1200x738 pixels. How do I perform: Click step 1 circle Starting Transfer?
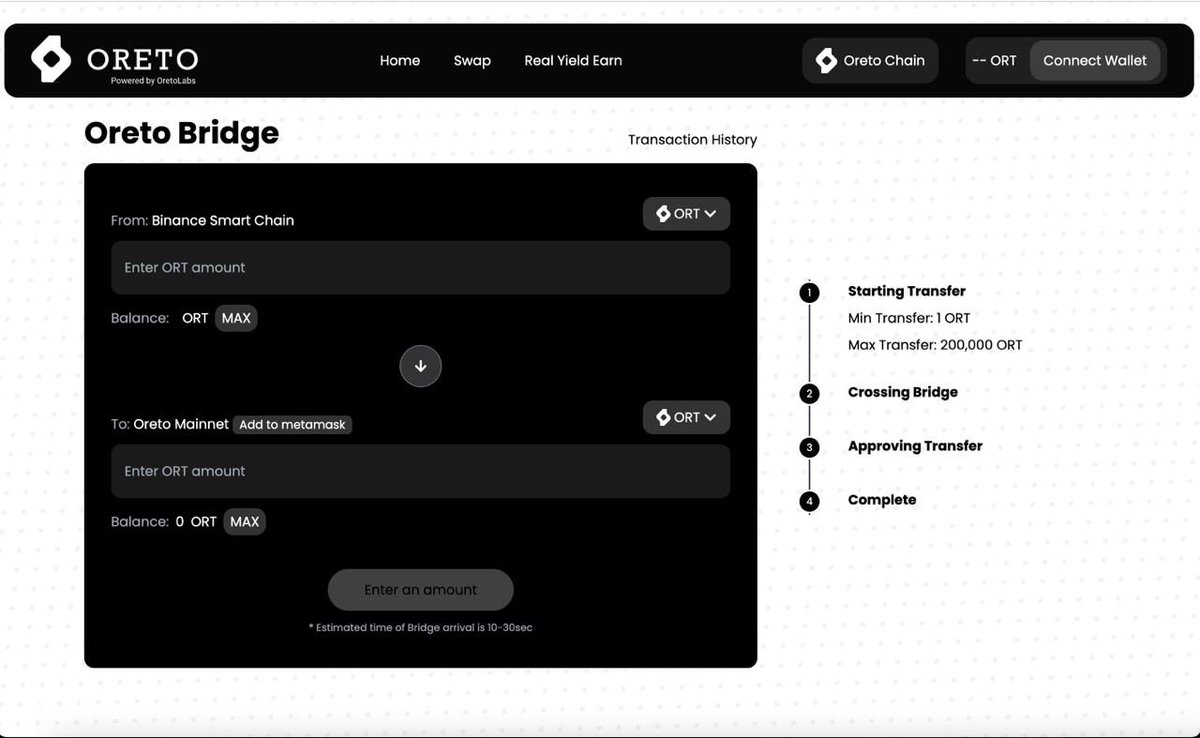[809, 293]
